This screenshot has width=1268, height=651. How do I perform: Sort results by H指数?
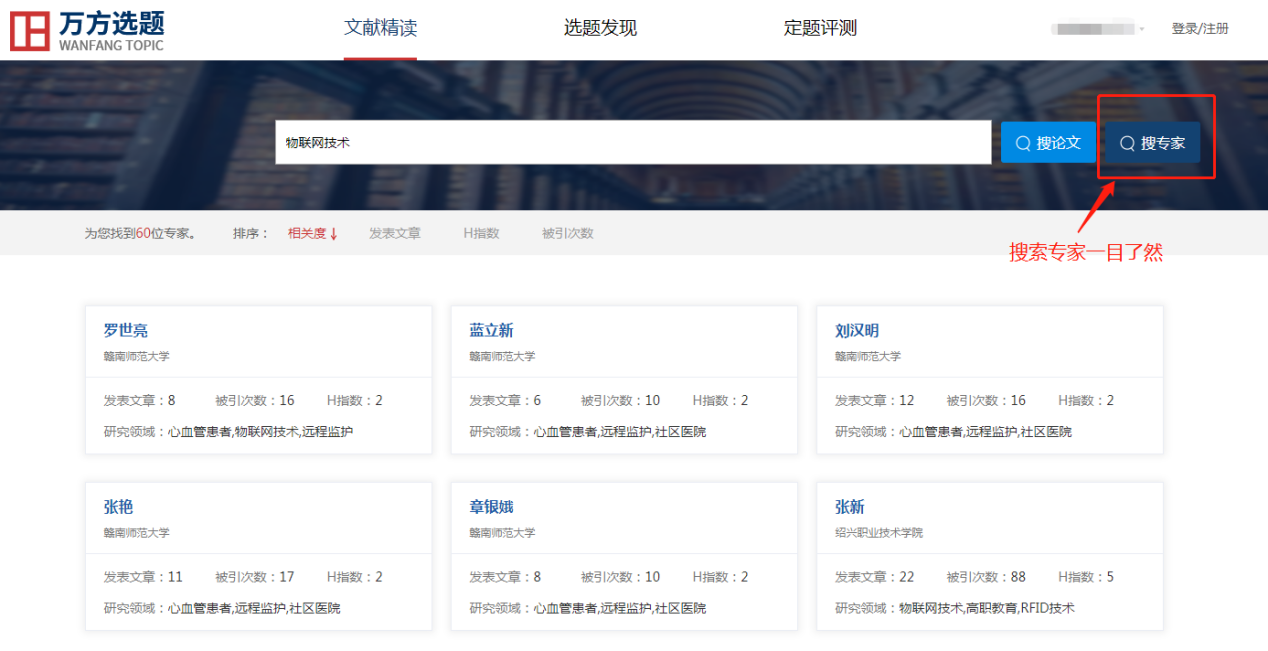(481, 234)
